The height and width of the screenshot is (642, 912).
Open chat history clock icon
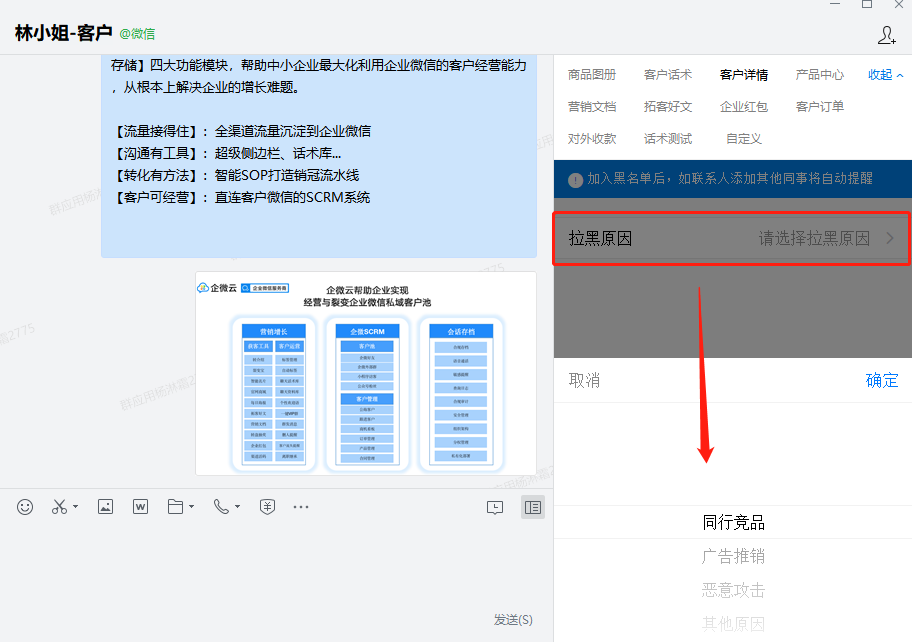(495, 507)
